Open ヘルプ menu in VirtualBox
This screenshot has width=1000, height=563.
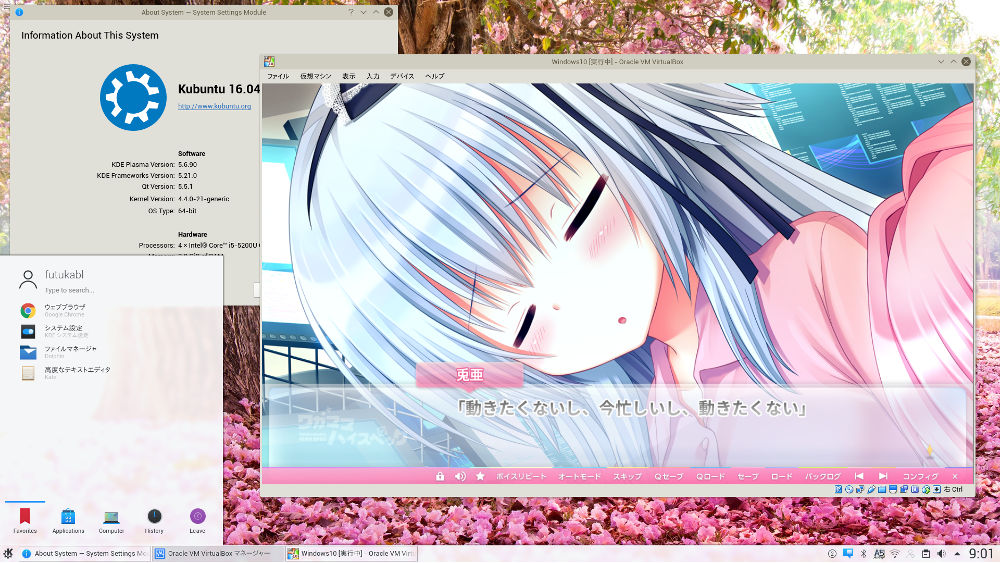point(434,76)
